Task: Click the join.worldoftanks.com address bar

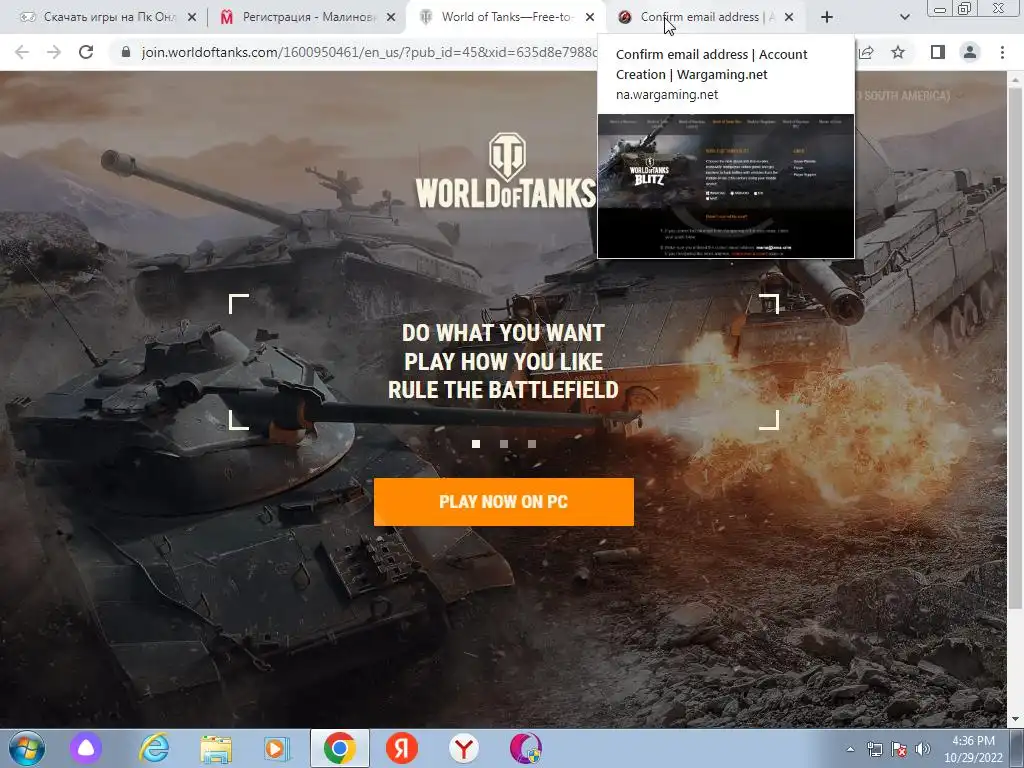Action: pyautogui.click(x=368, y=52)
